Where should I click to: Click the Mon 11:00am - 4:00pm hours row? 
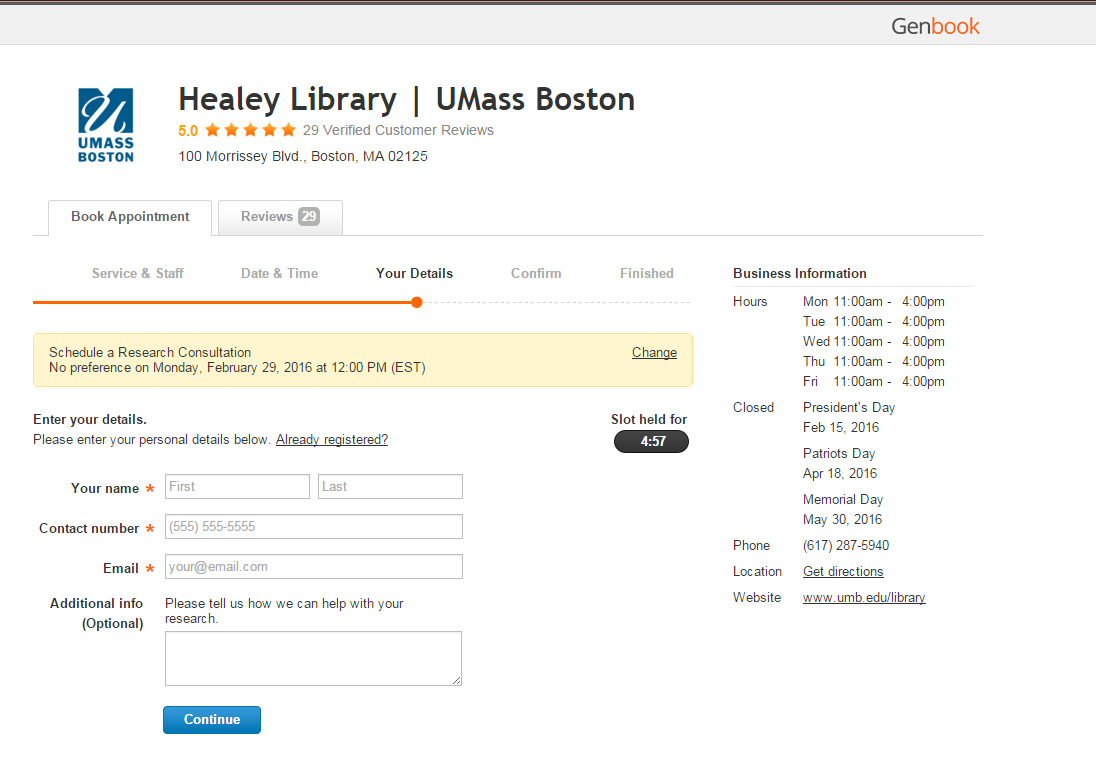coord(874,301)
